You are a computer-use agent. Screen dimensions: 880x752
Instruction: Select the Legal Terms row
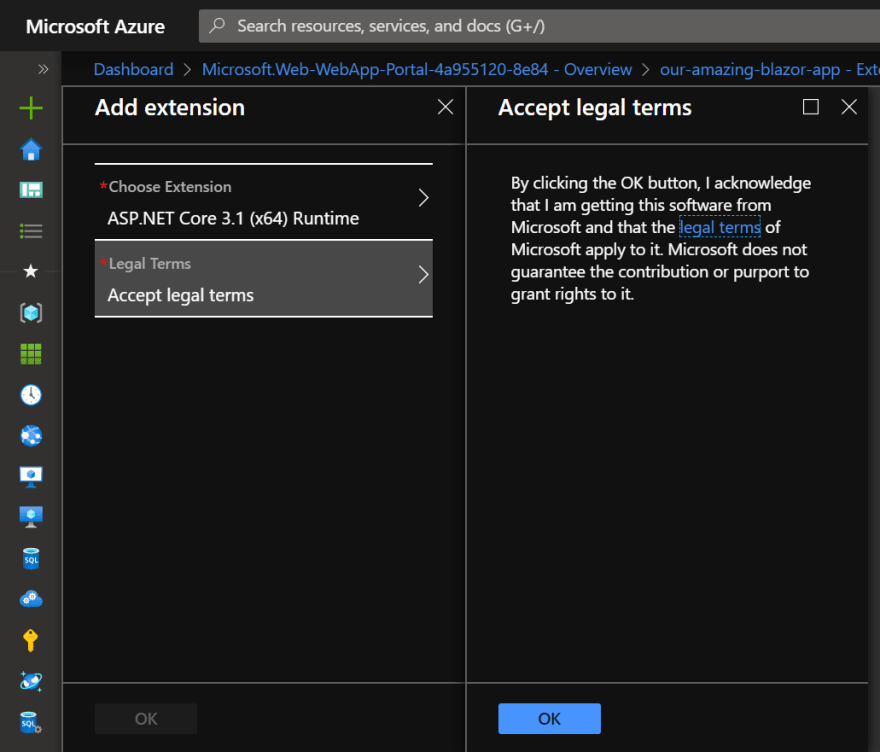[264, 279]
